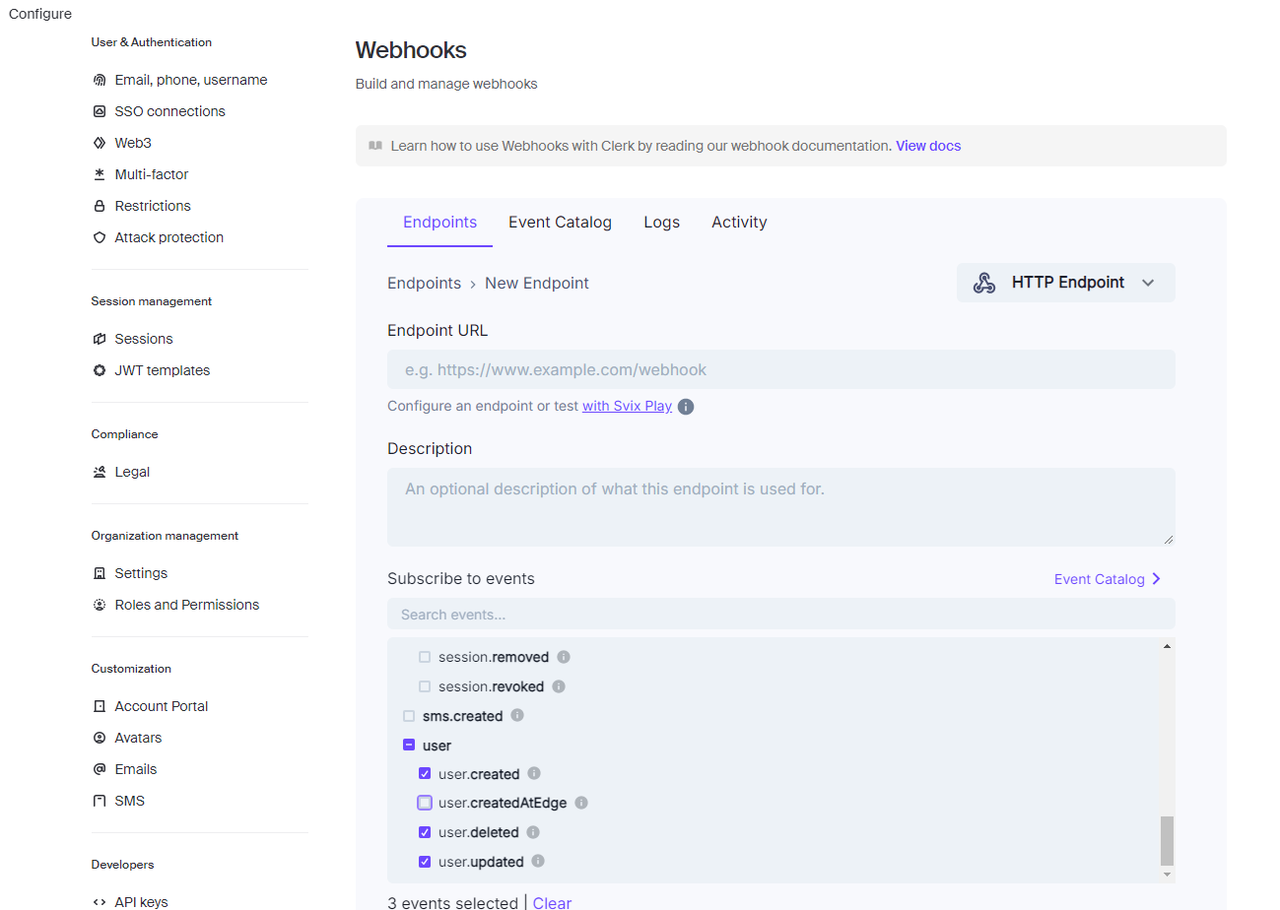The height and width of the screenshot is (910, 1280).
Task: Check the session.removed event checkbox
Action: pos(425,658)
